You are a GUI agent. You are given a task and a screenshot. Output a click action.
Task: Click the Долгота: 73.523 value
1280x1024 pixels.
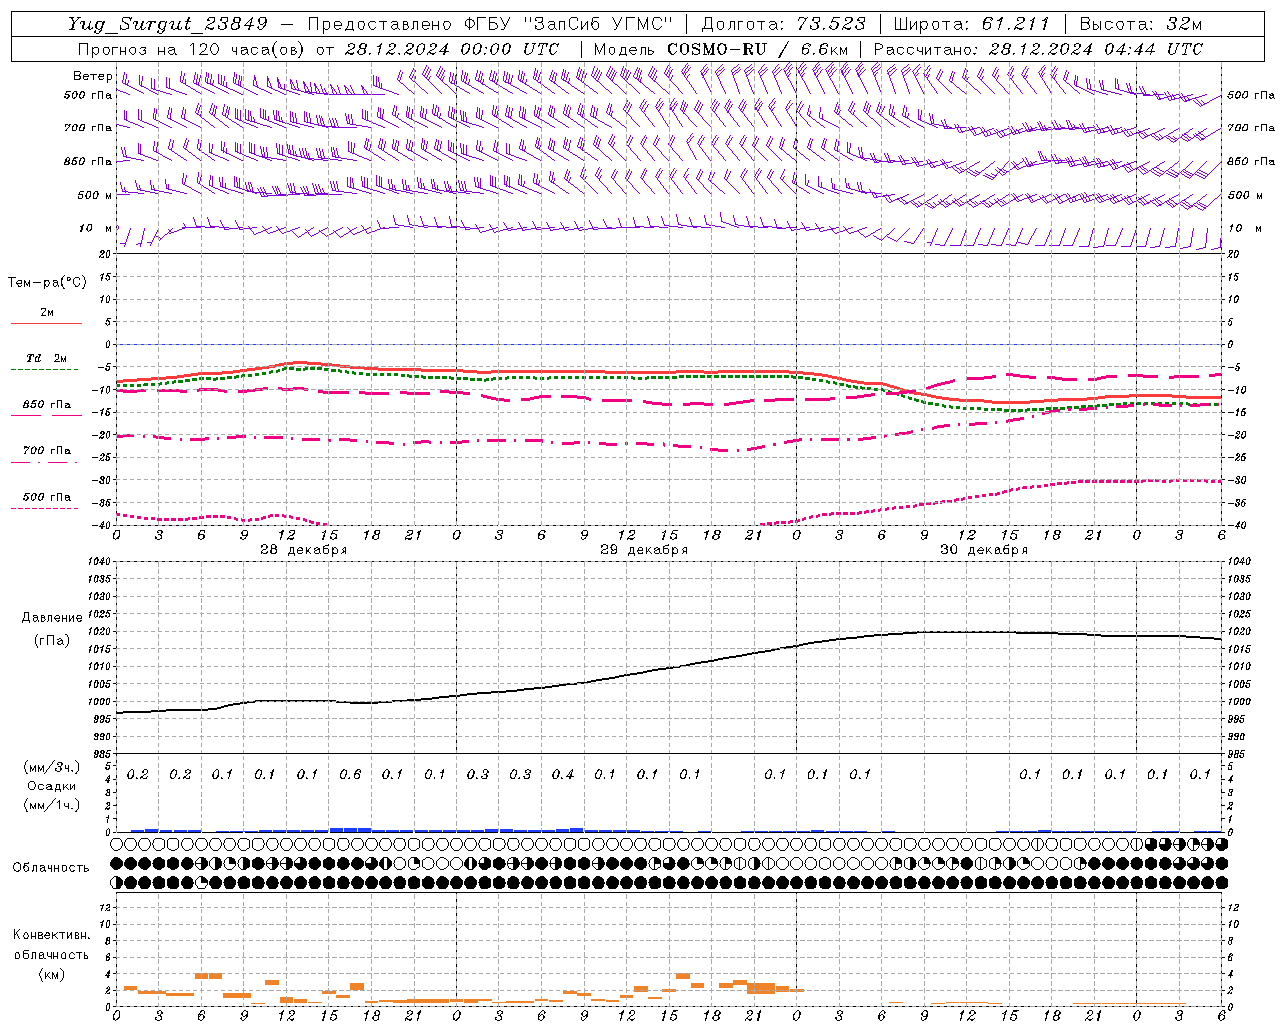click(x=783, y=24)
